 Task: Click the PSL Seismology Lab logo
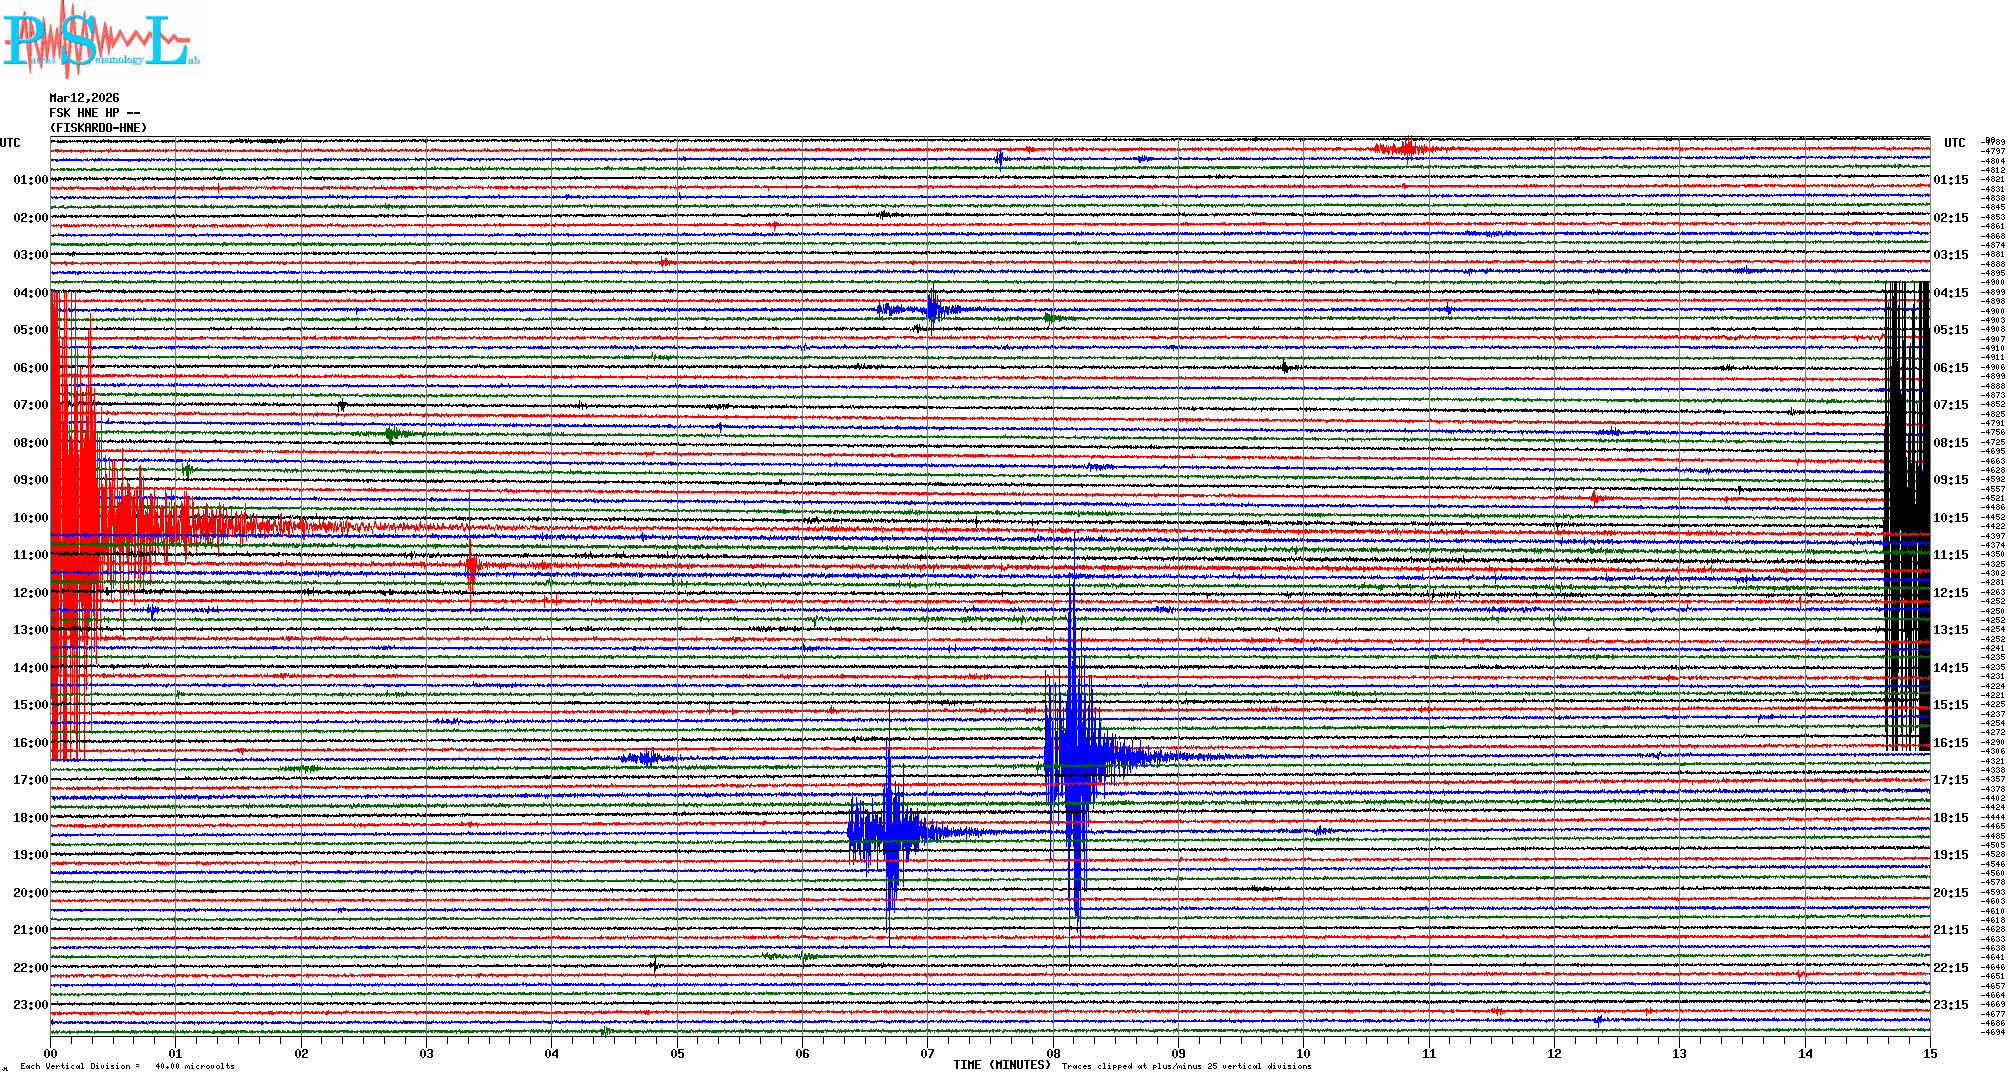100,40
